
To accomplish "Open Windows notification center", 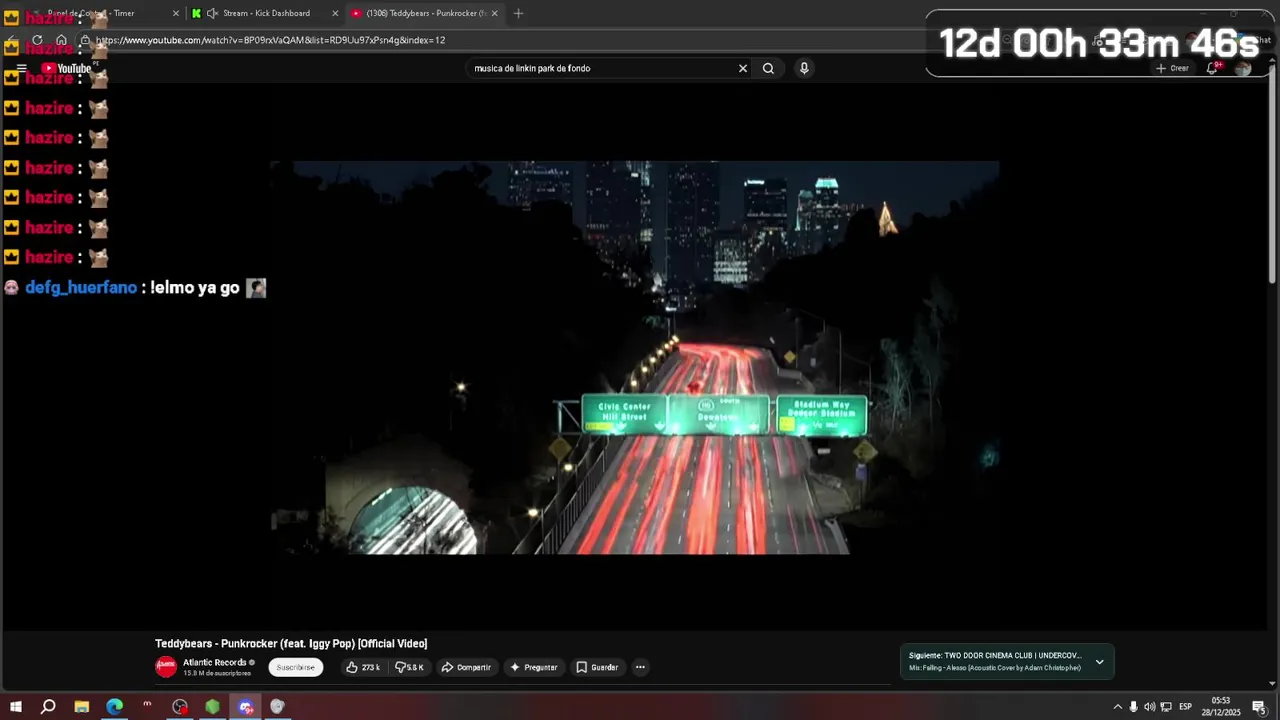I will pos(1259,707).
